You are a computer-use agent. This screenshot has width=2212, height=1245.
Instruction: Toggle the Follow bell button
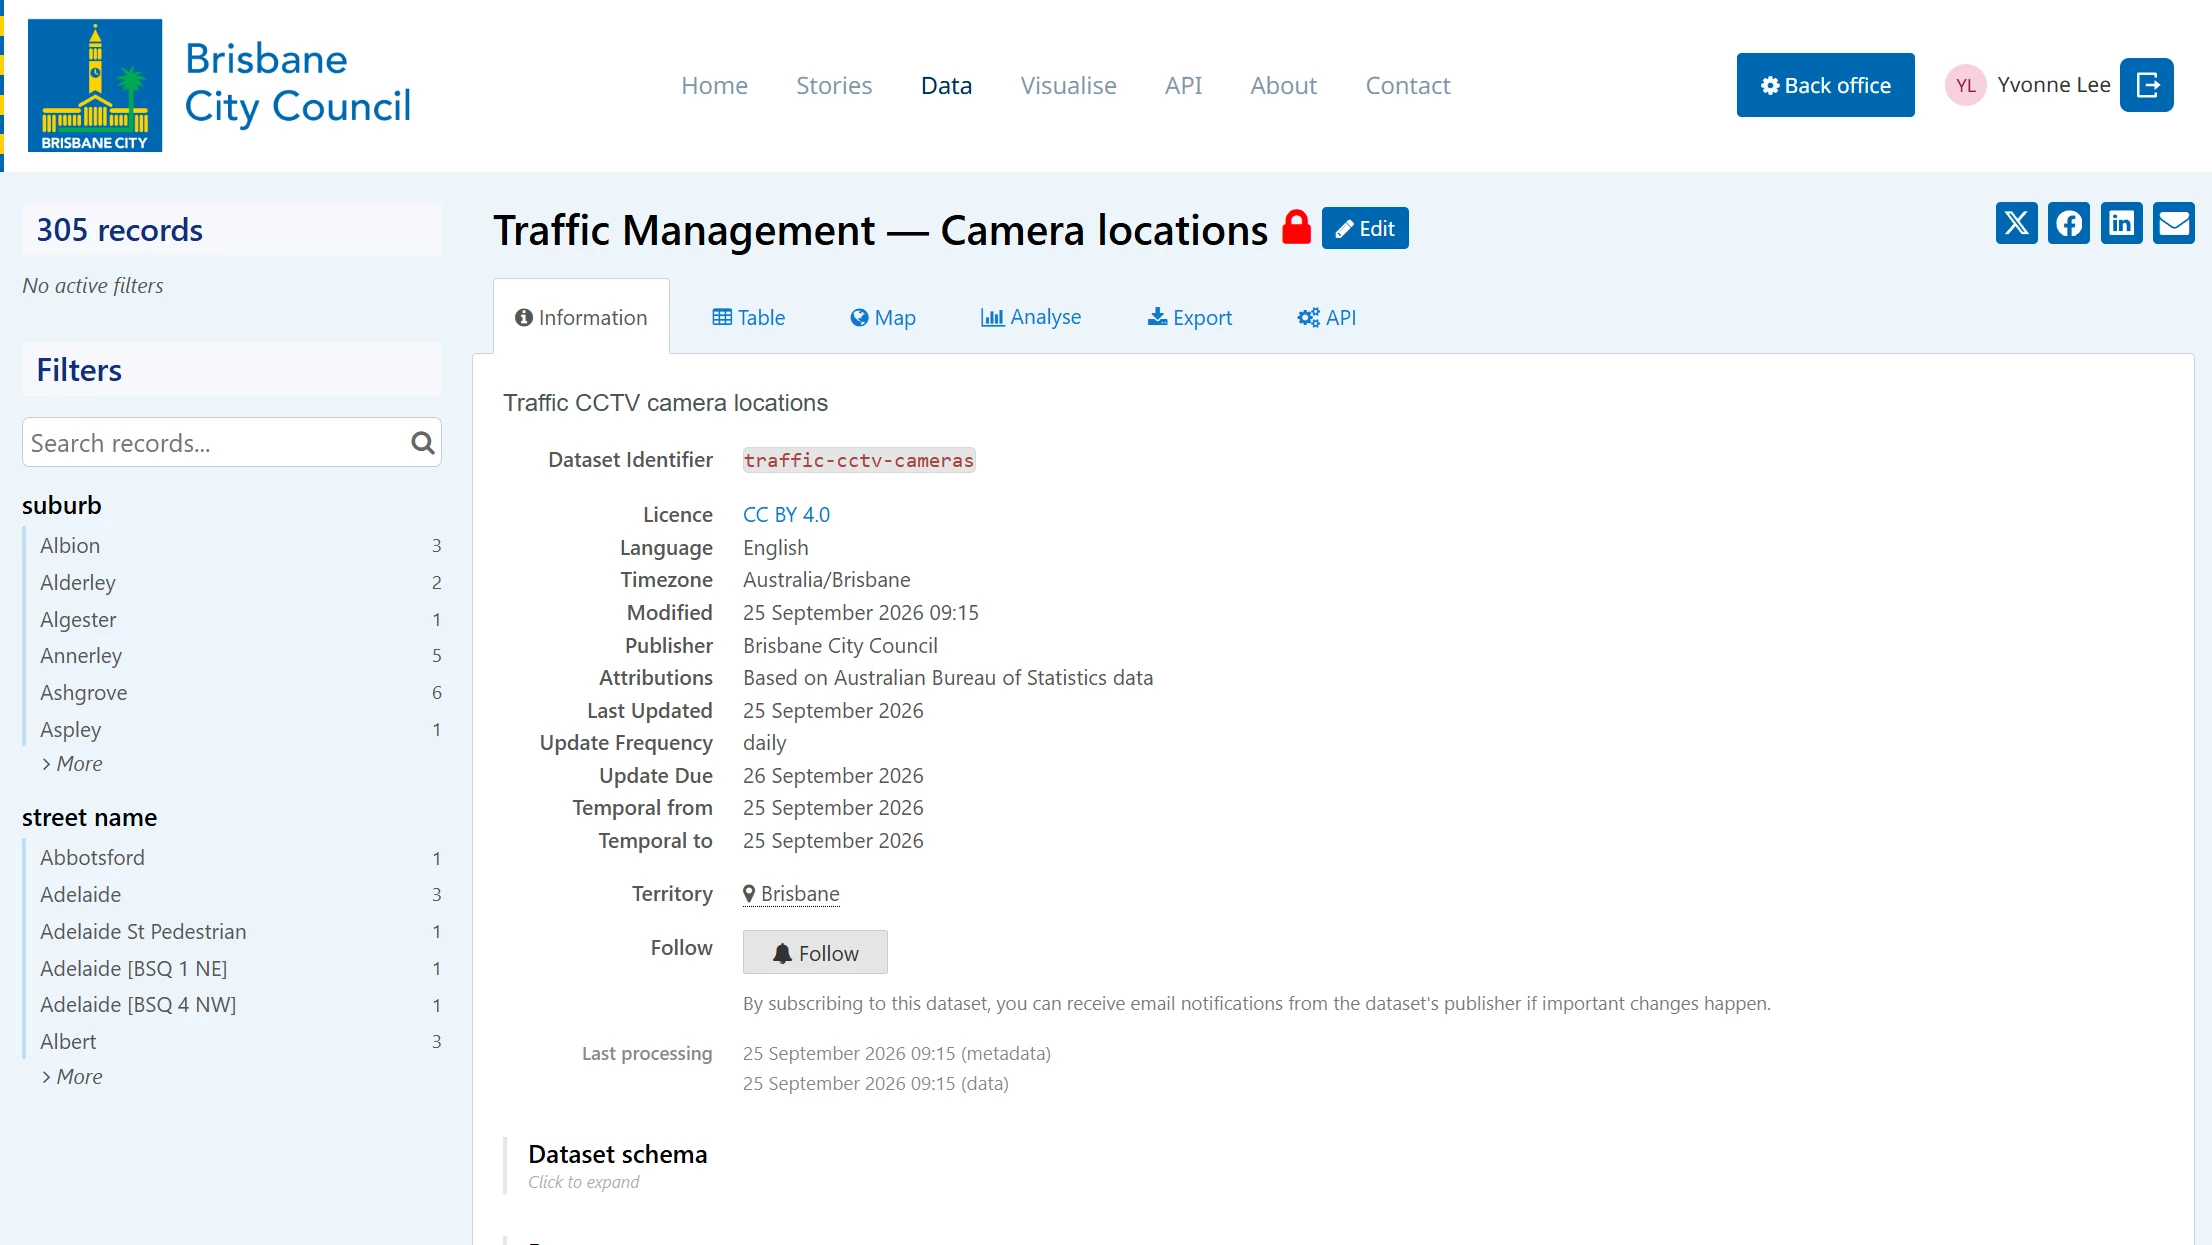[815, 952]
